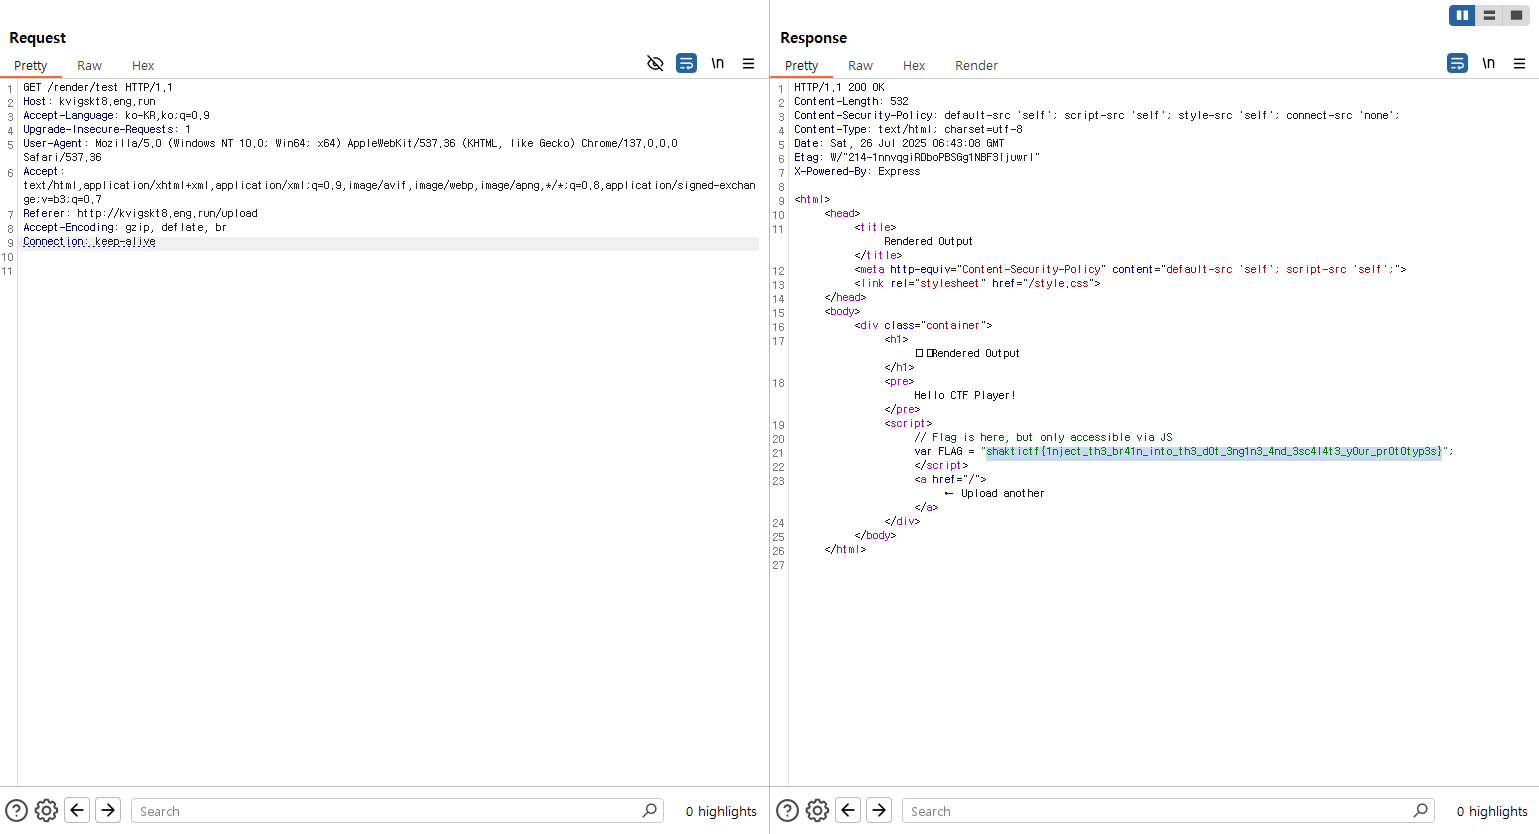Click '0 highlights' label under Request
This screenshot has width=1539, height=834.
point(721,811)
